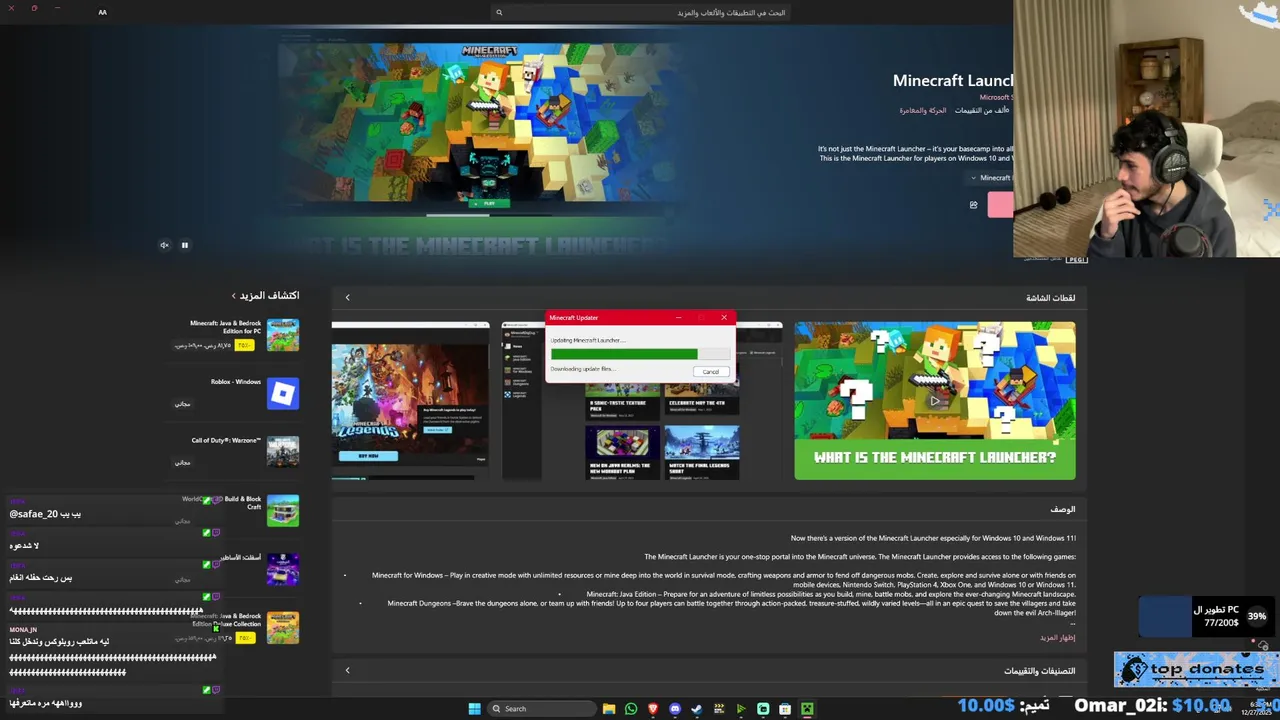Click Show more link under description
Image resolution: width=1280 pixels, height=720 pixels.
click(1058, 637)
